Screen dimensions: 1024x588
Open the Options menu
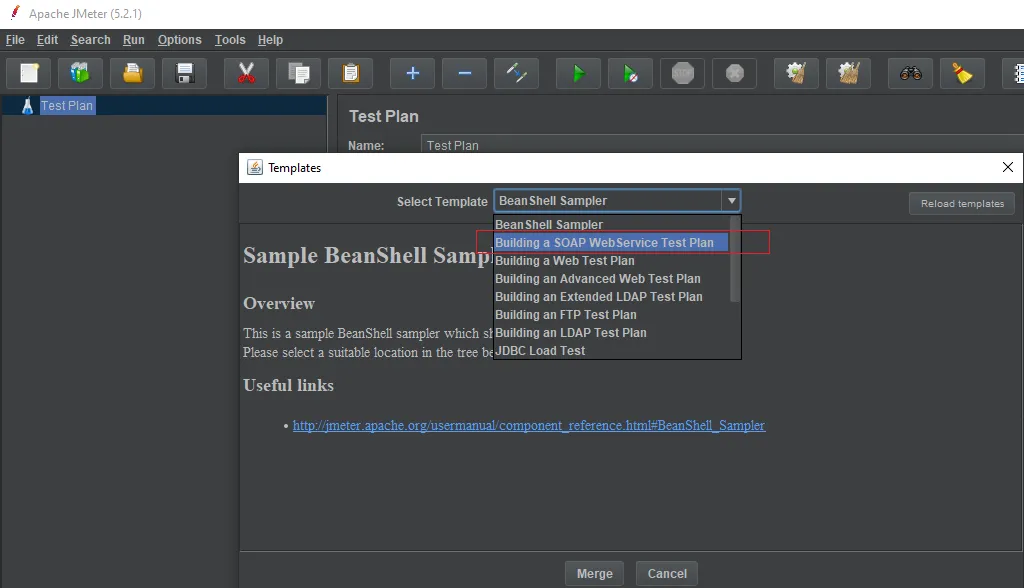pyautogui.click(x=180, y=40)
